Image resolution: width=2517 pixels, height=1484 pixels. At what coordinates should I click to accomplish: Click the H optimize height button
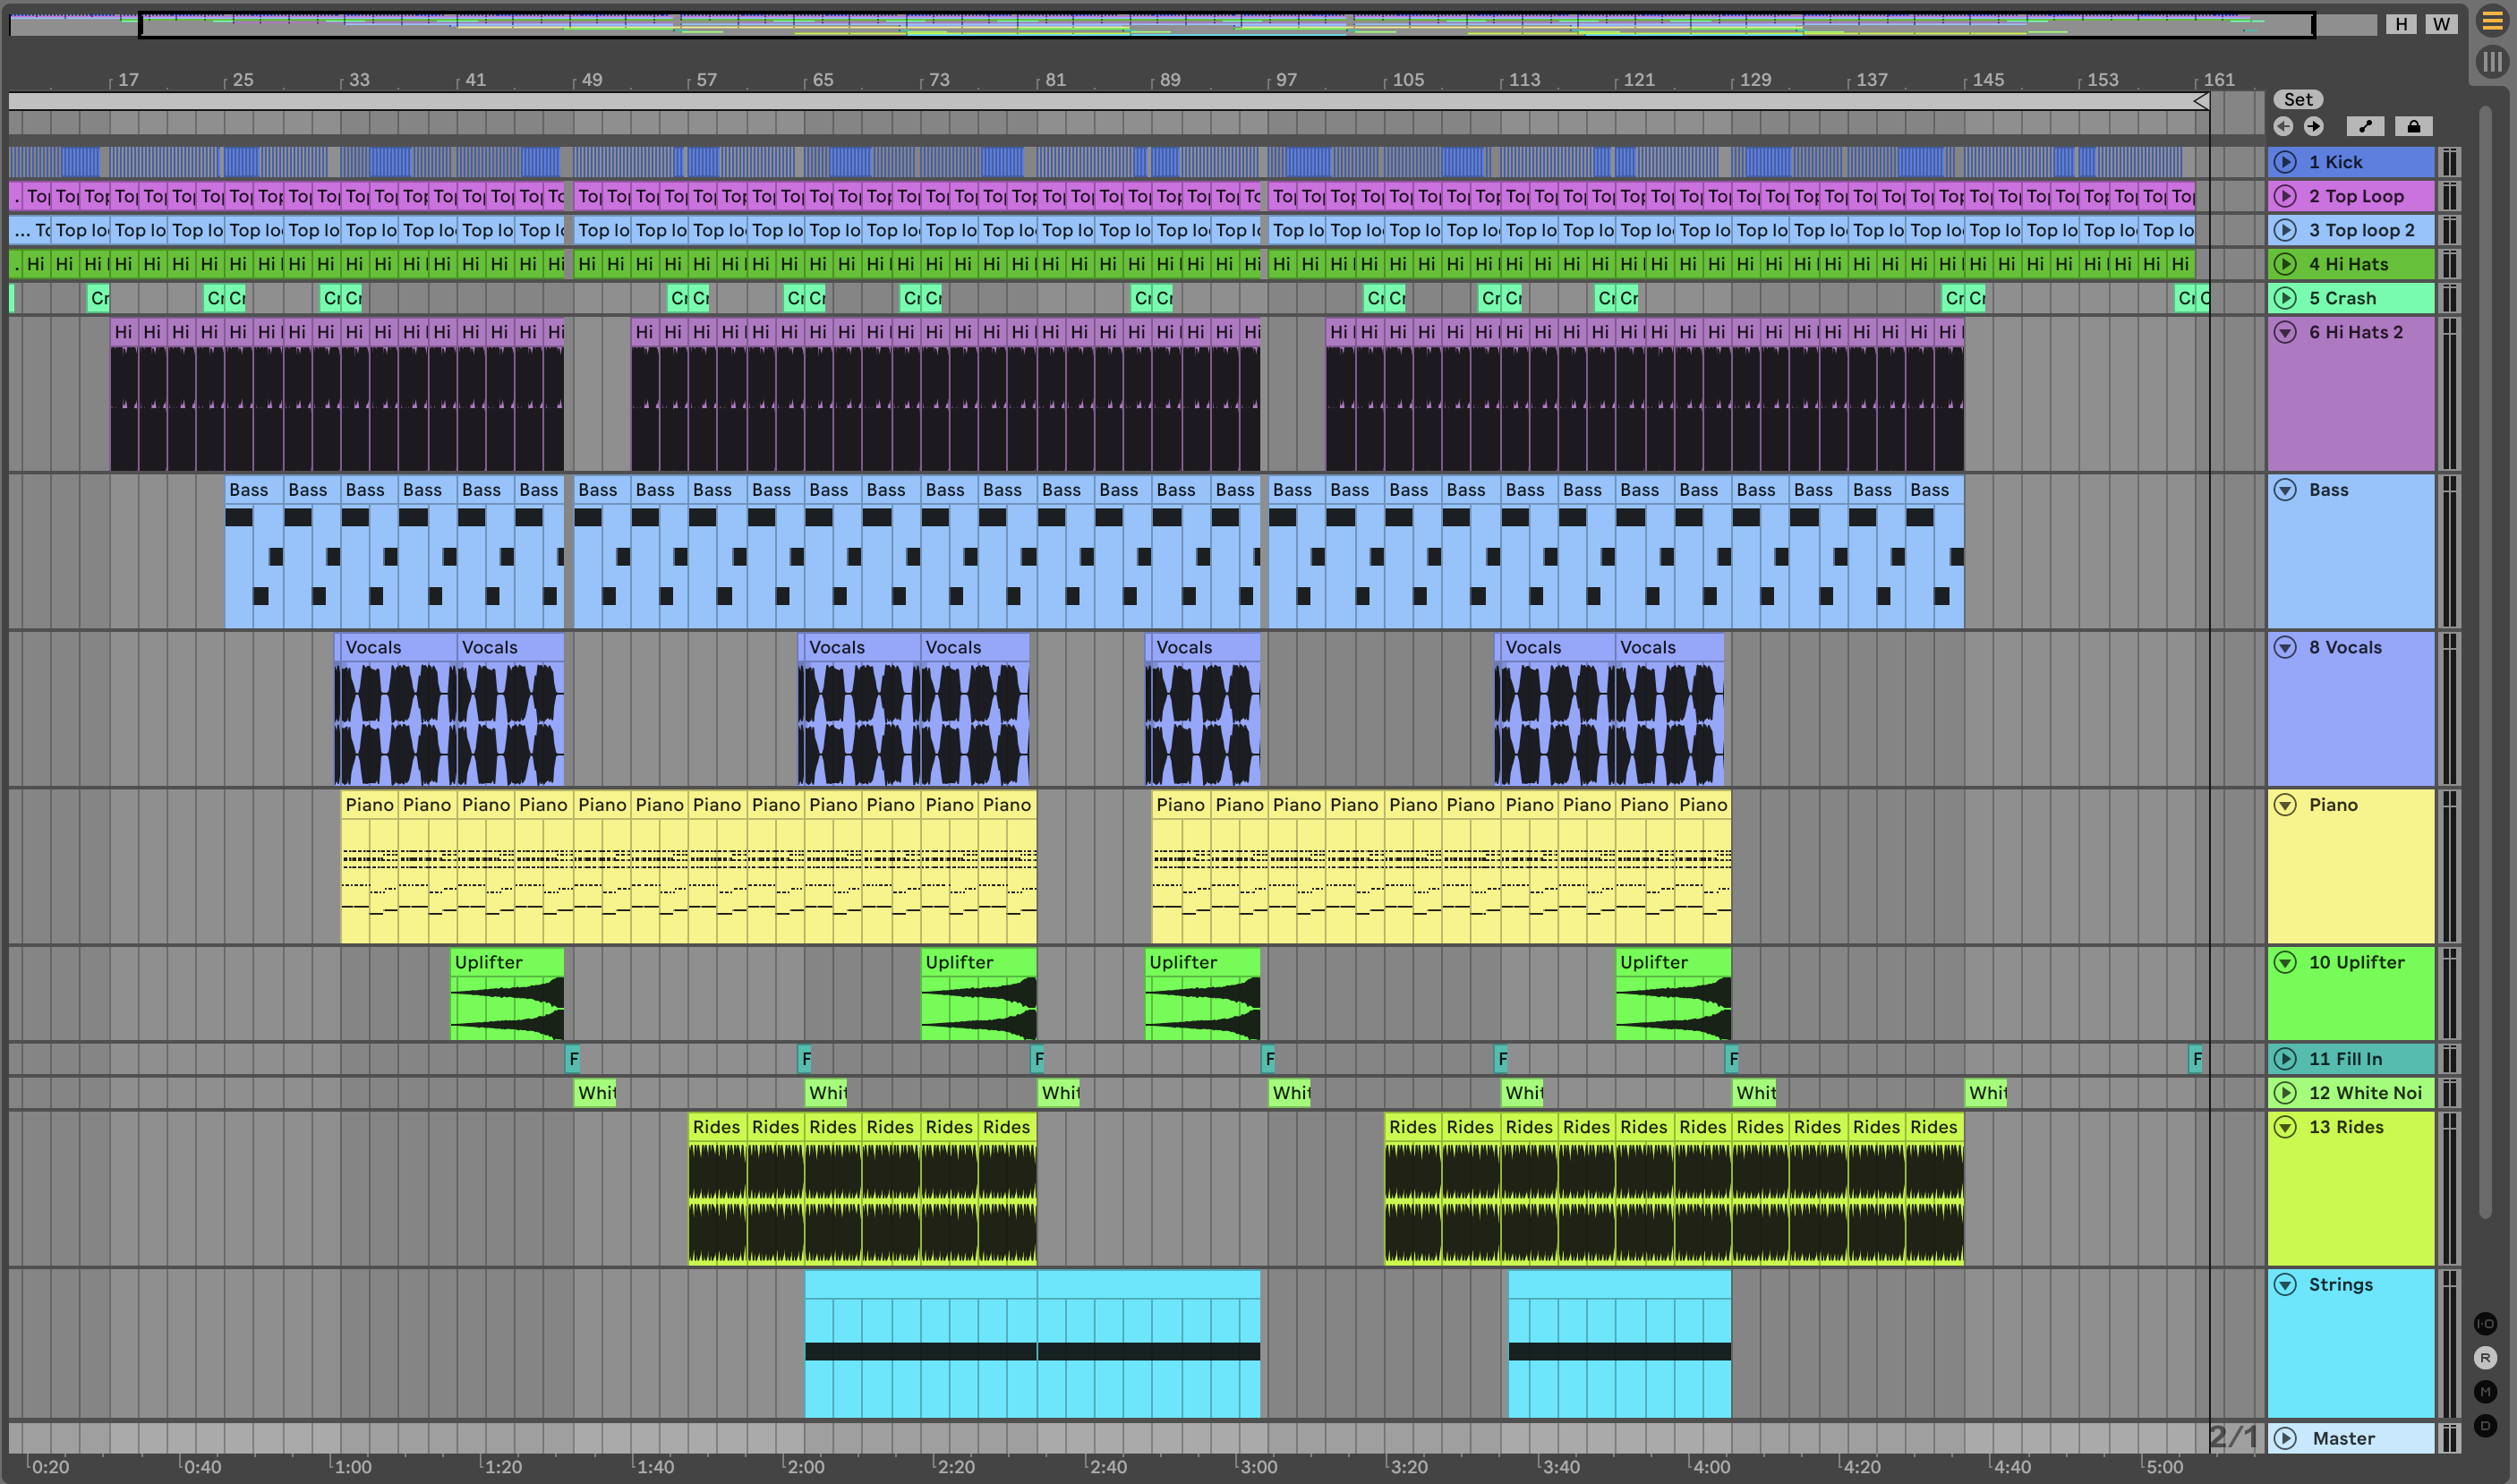pyautogui.click(x=2401, y=24)
